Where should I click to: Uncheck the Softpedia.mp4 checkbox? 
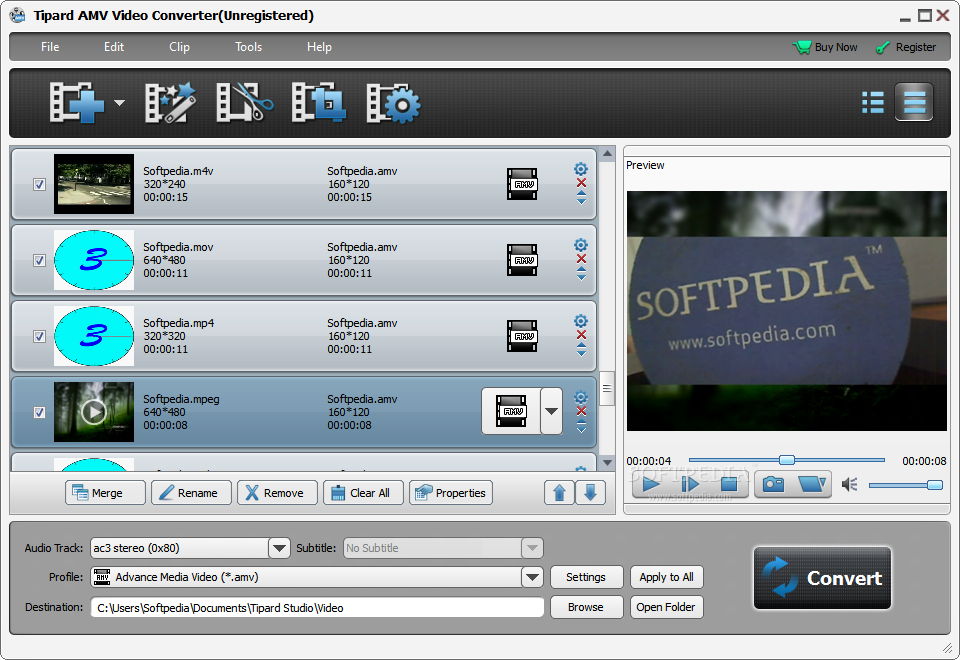point(39,336)
